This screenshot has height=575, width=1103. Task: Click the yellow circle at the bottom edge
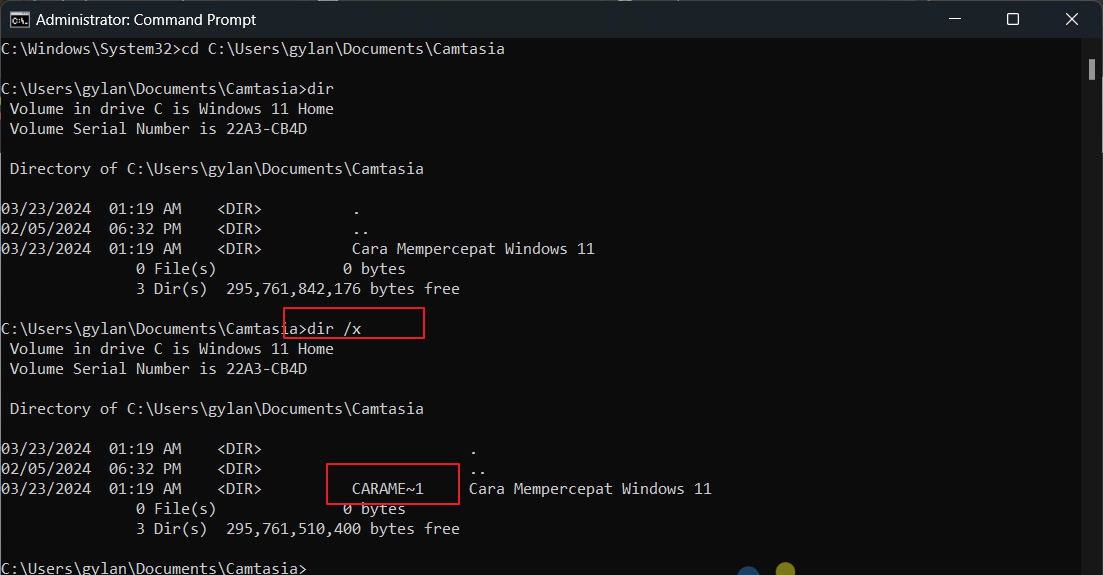(785, 569)
